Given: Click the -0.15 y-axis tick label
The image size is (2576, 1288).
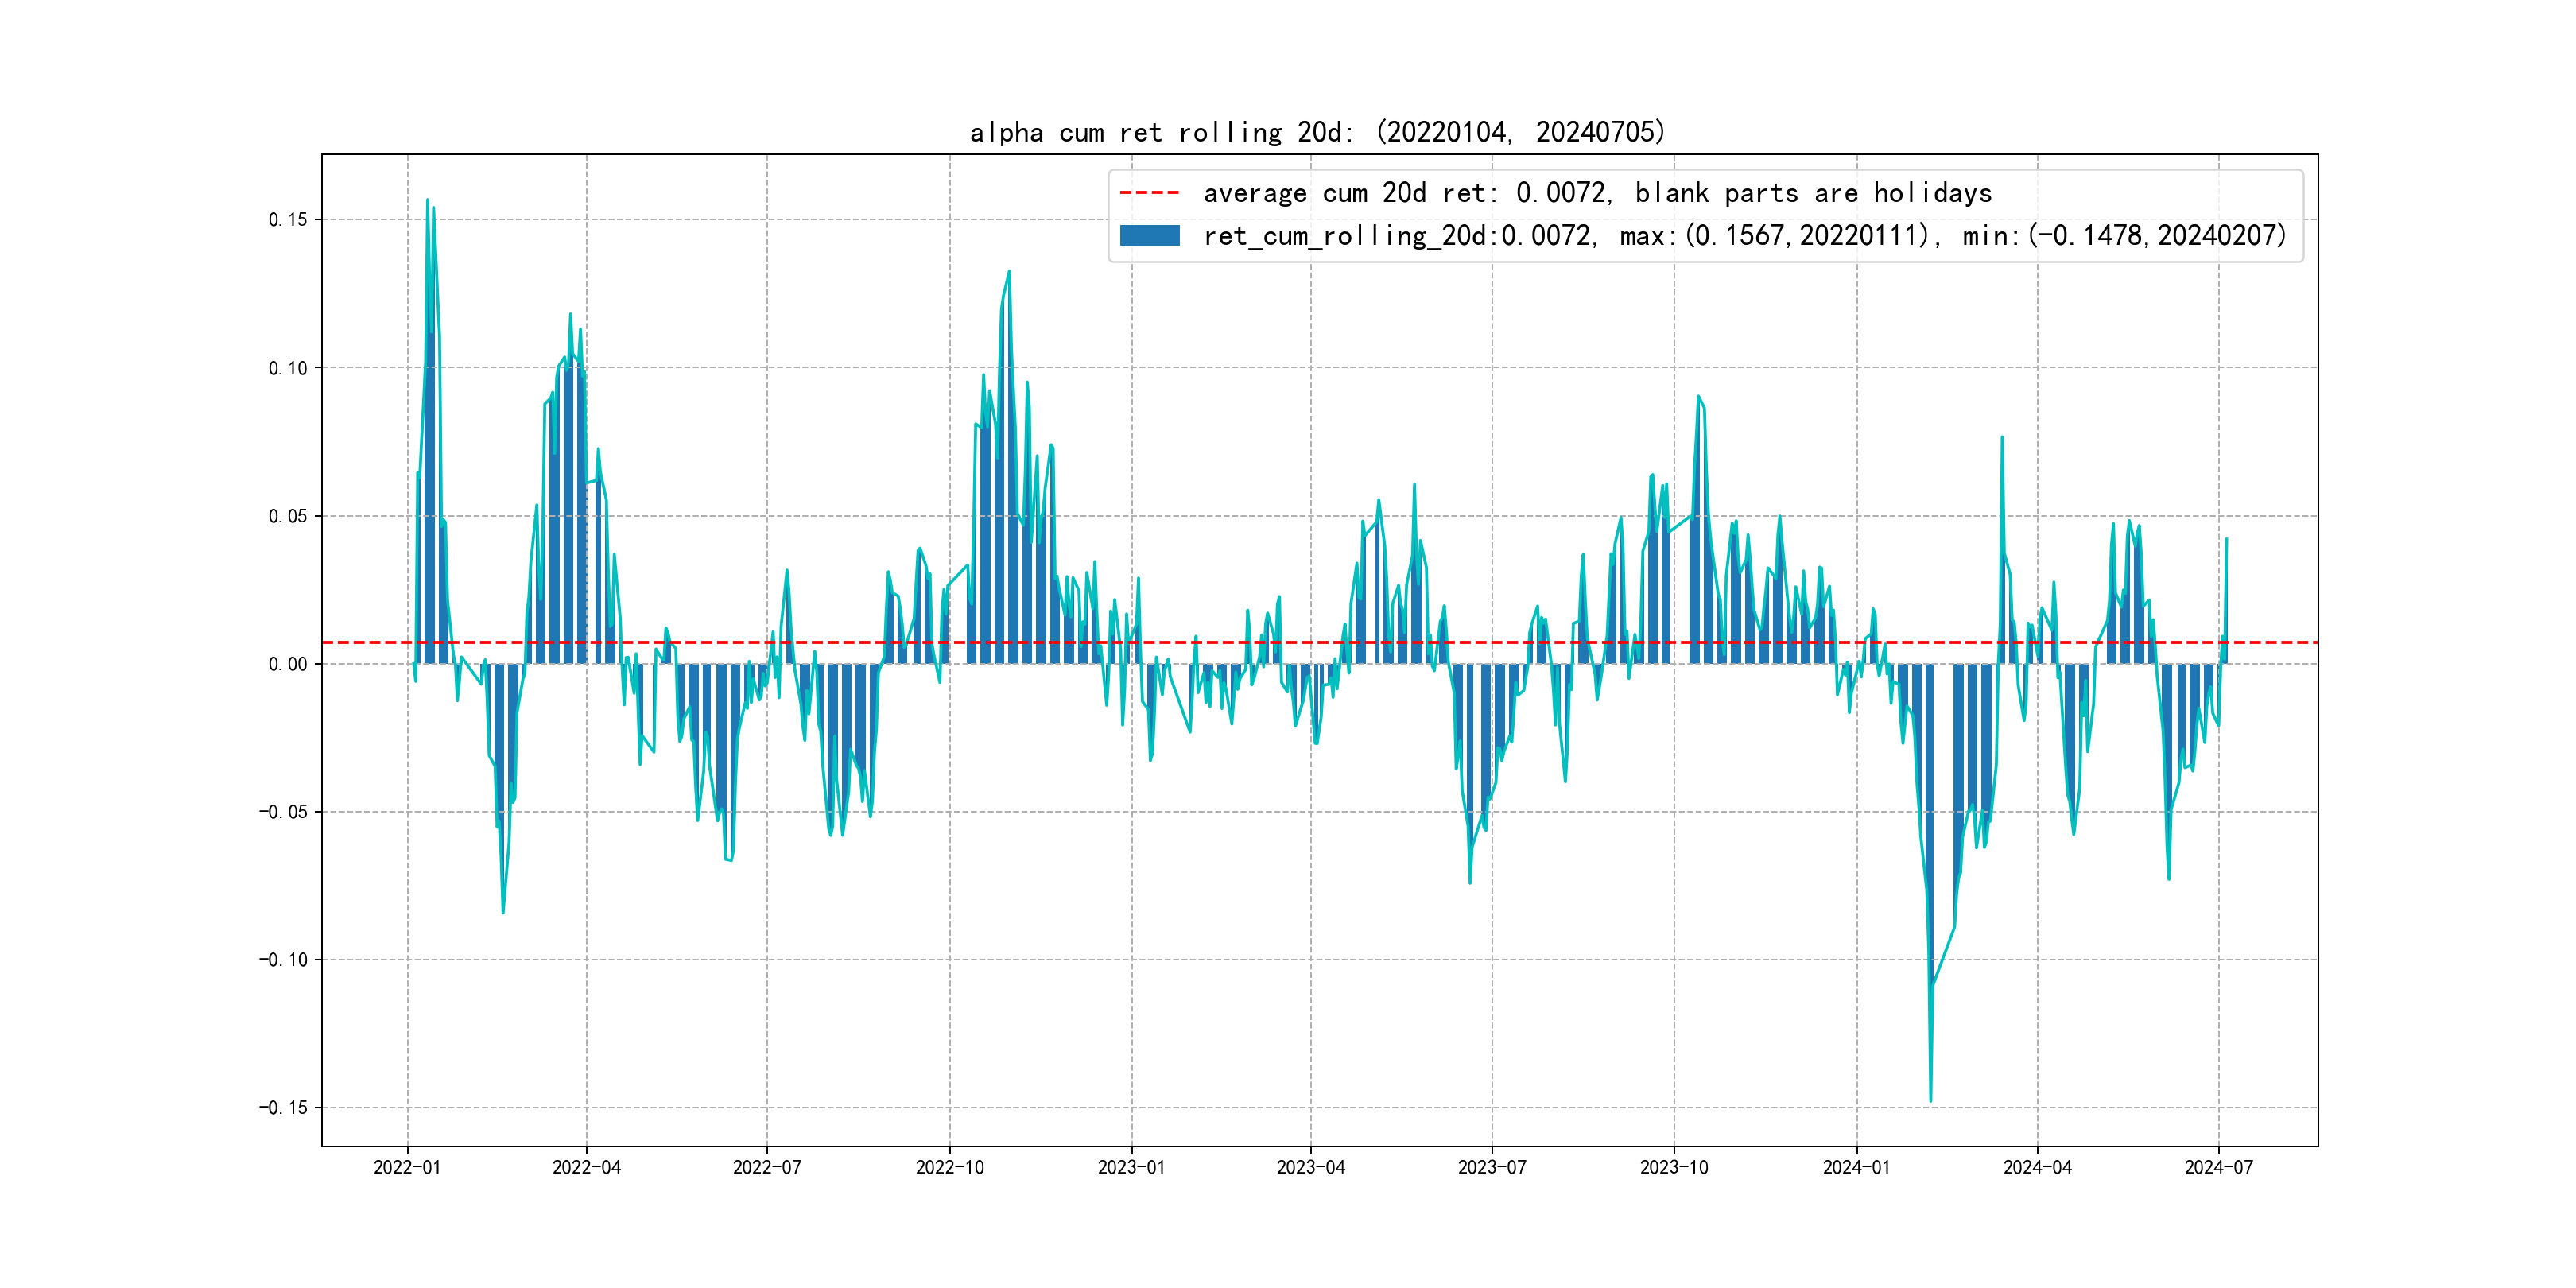Looking at the screenshot, I should click(x=284, y=1107).
